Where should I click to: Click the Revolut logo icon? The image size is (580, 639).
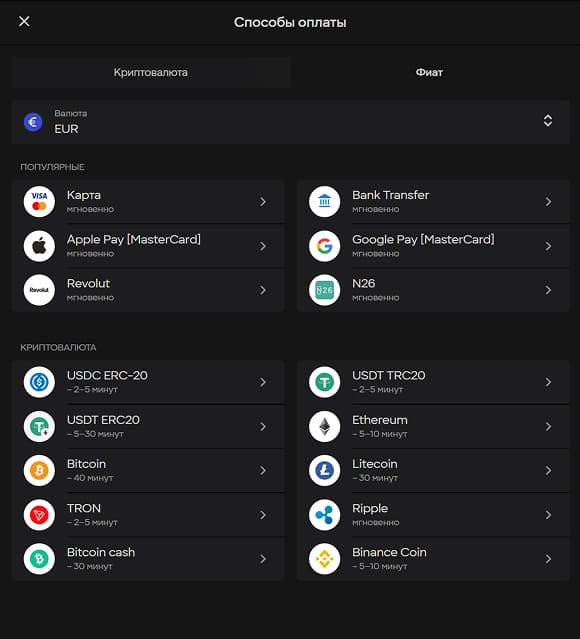point(39,290)
